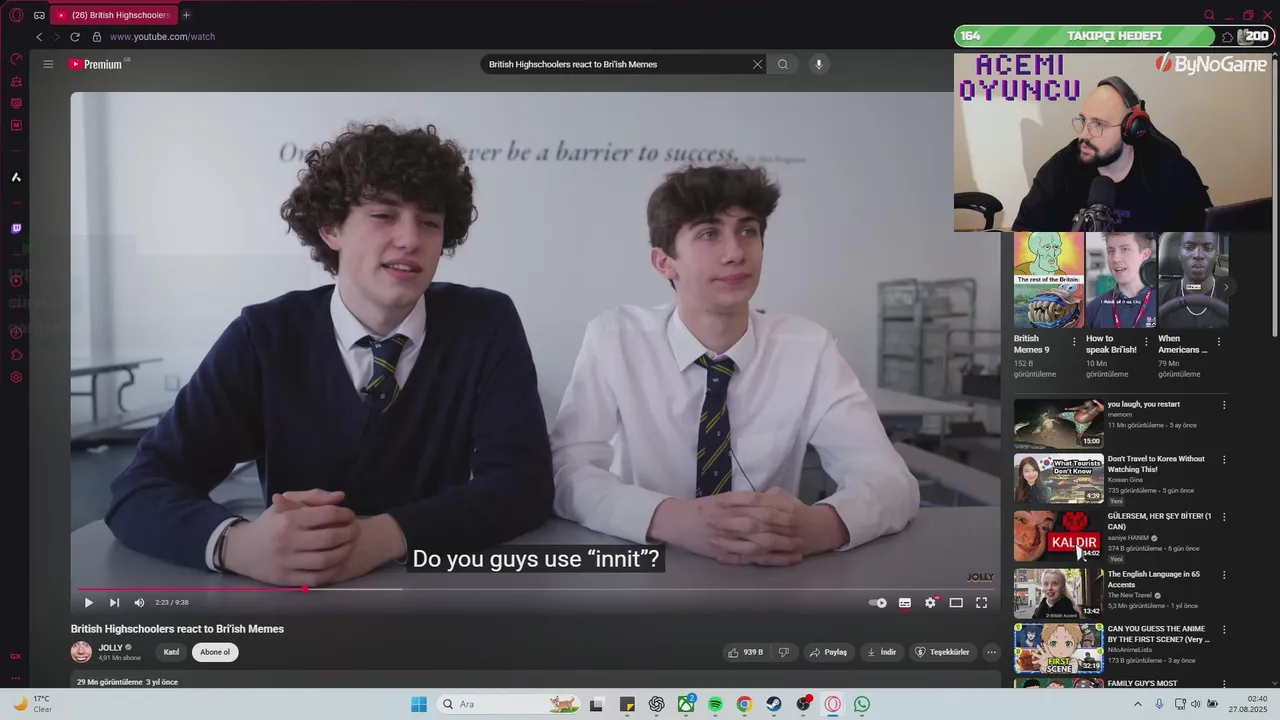Screen dimensions: 1280x720
Task: Switch to theater mode
Action: (956, 603)
